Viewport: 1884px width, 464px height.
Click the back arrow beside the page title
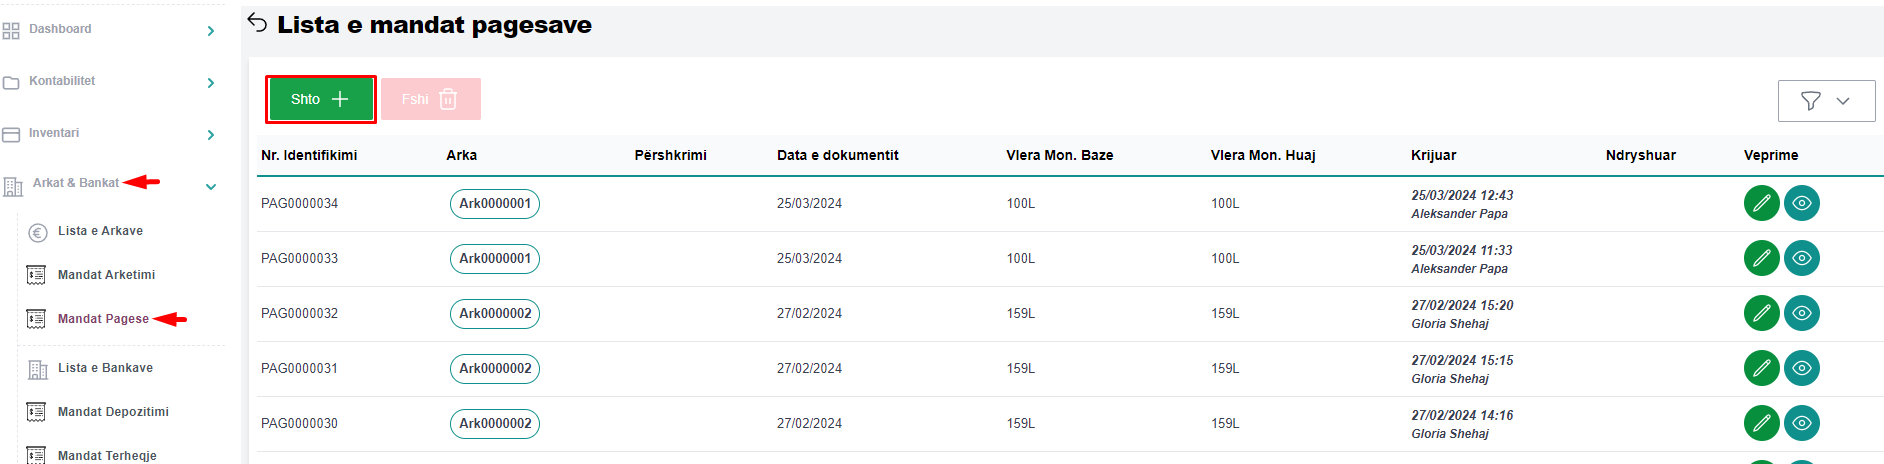[257, 23]
